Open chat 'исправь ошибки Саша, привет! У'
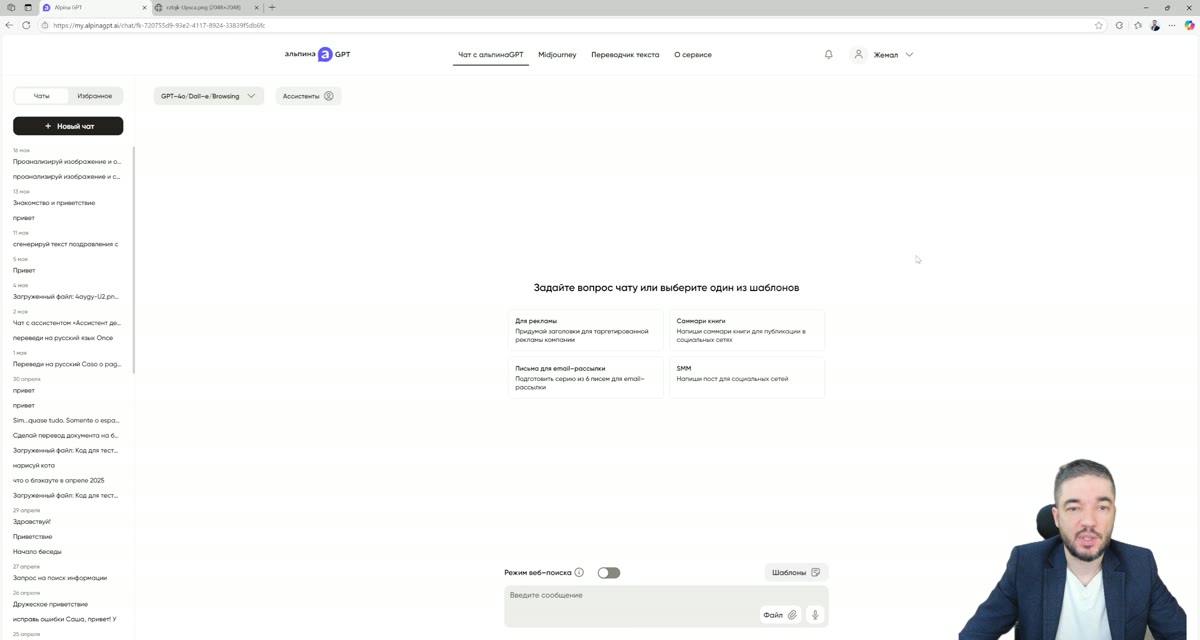The height and width of the screenshot is (640, 1200). 65,619
